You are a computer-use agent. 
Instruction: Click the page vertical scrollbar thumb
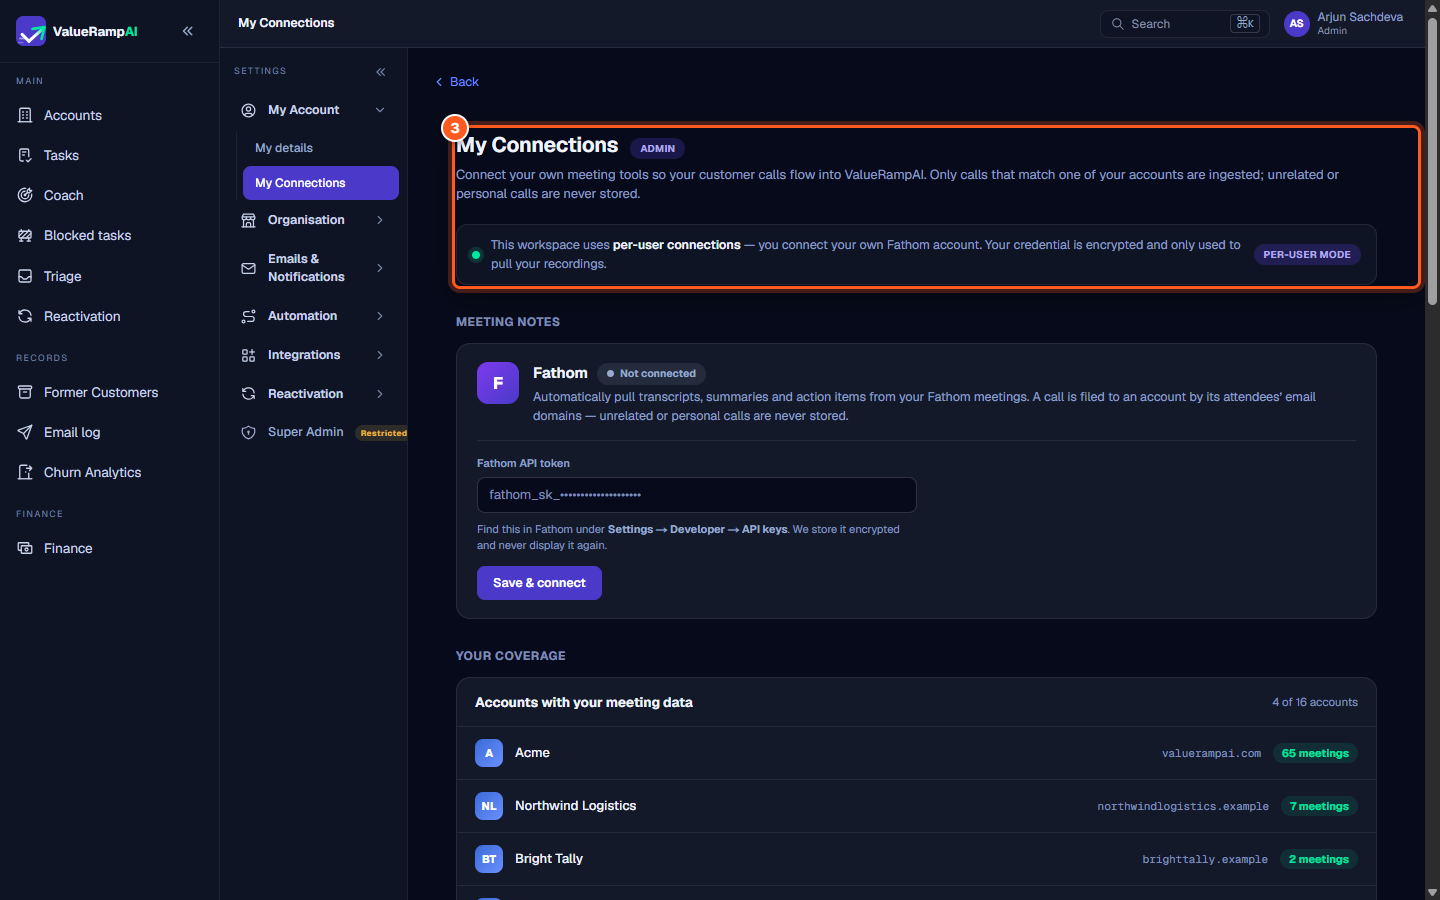[x=1432, y=162]
